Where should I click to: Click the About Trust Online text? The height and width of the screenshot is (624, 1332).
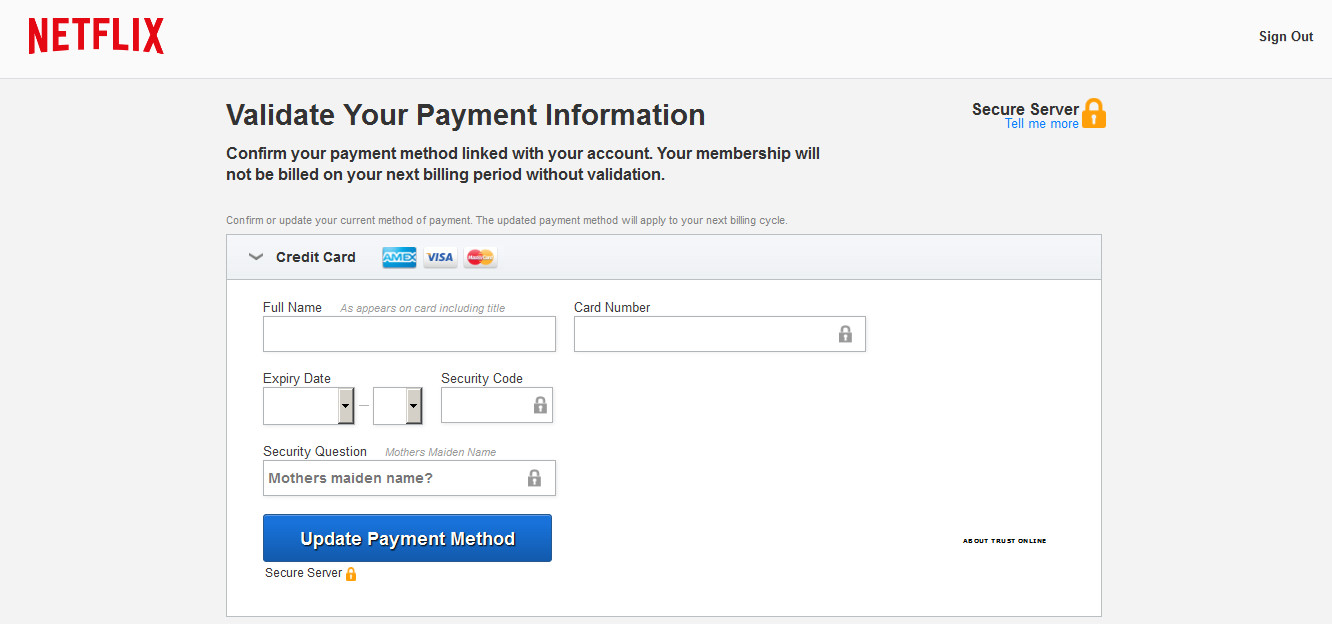coord(1004,541)
